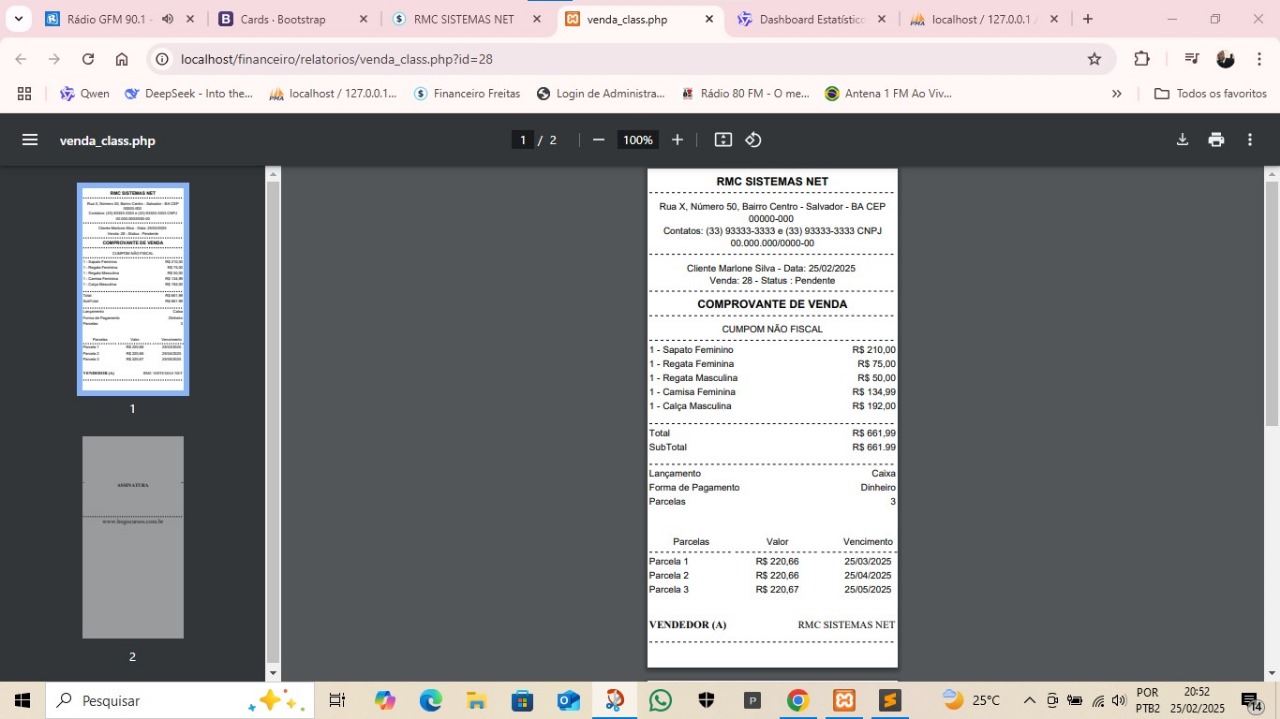Show hidden bookmarks with overflow chevron
The image size is (1280, 719).
point(1117,94)
